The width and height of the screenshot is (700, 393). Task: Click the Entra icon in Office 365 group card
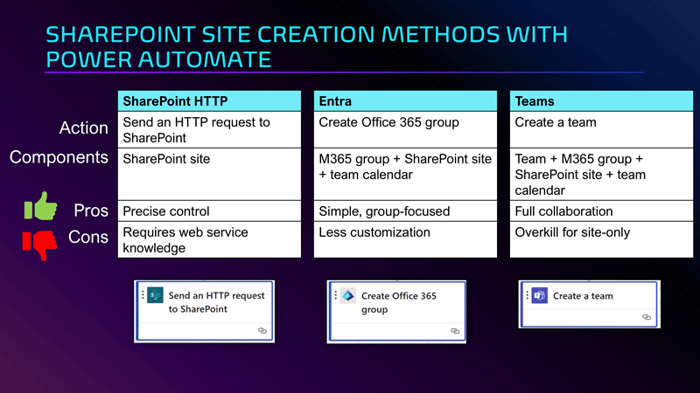pos(348,296)
